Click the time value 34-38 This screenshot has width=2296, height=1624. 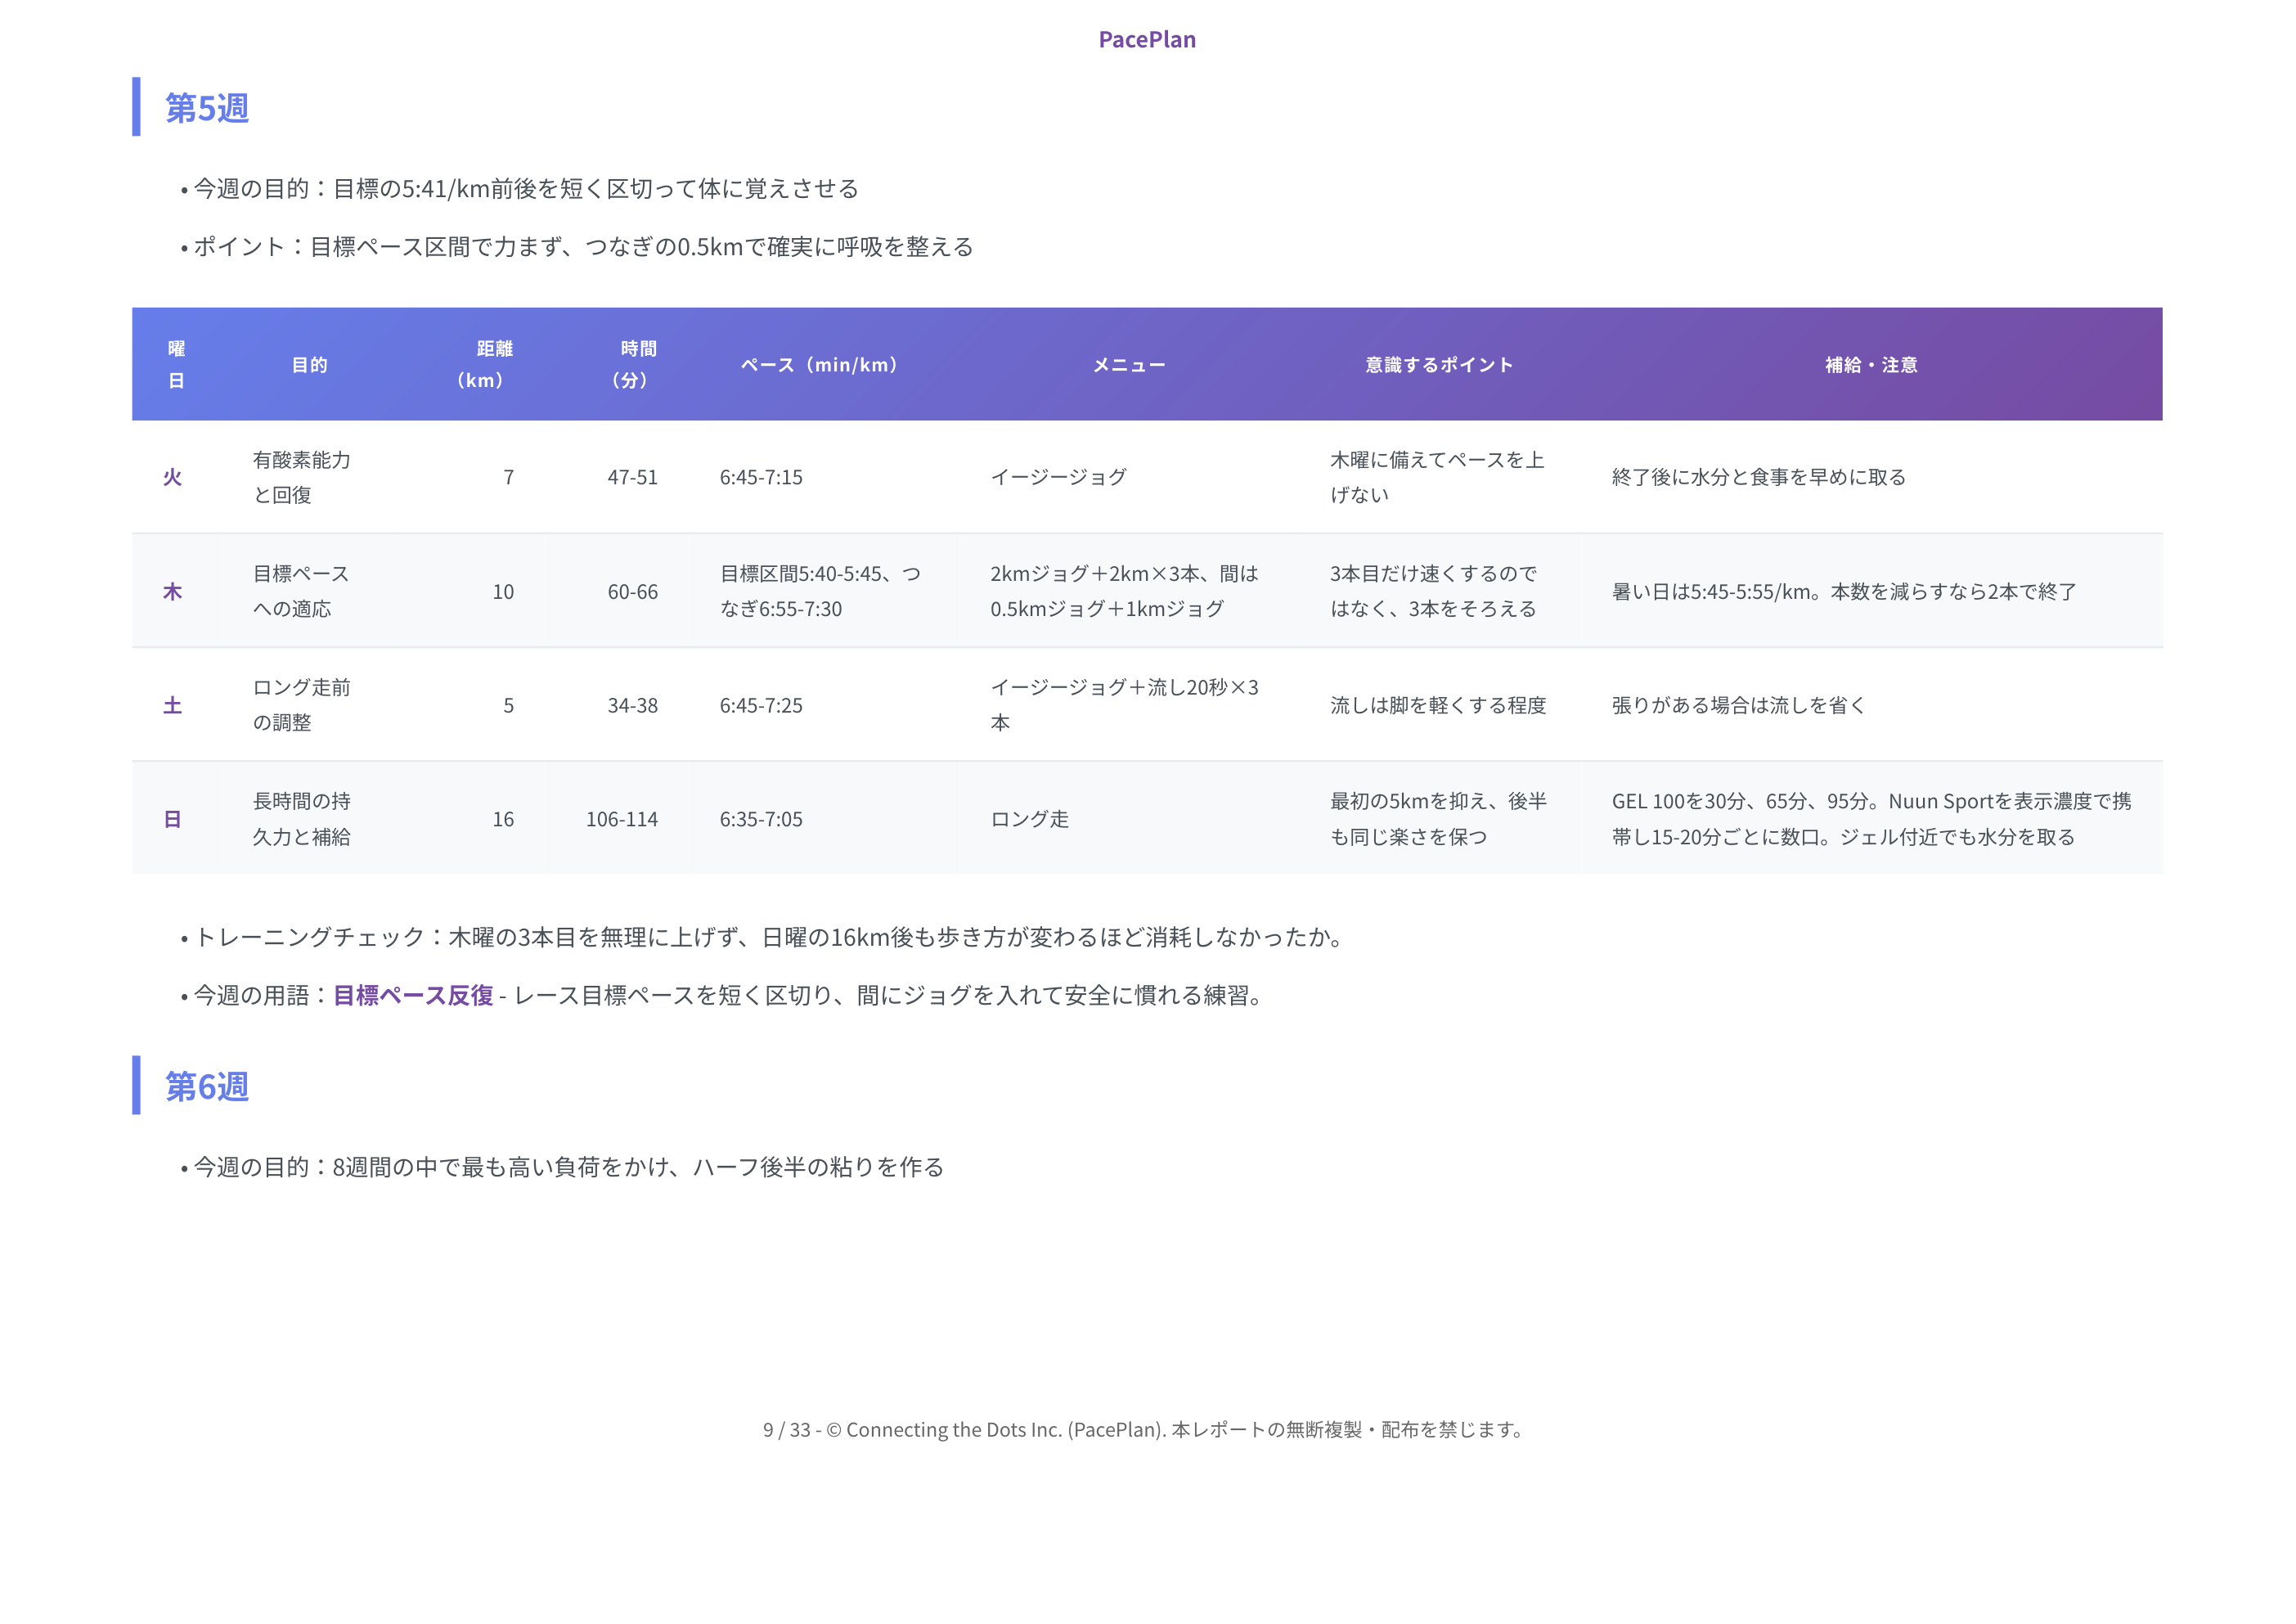(x=632, y=705)
